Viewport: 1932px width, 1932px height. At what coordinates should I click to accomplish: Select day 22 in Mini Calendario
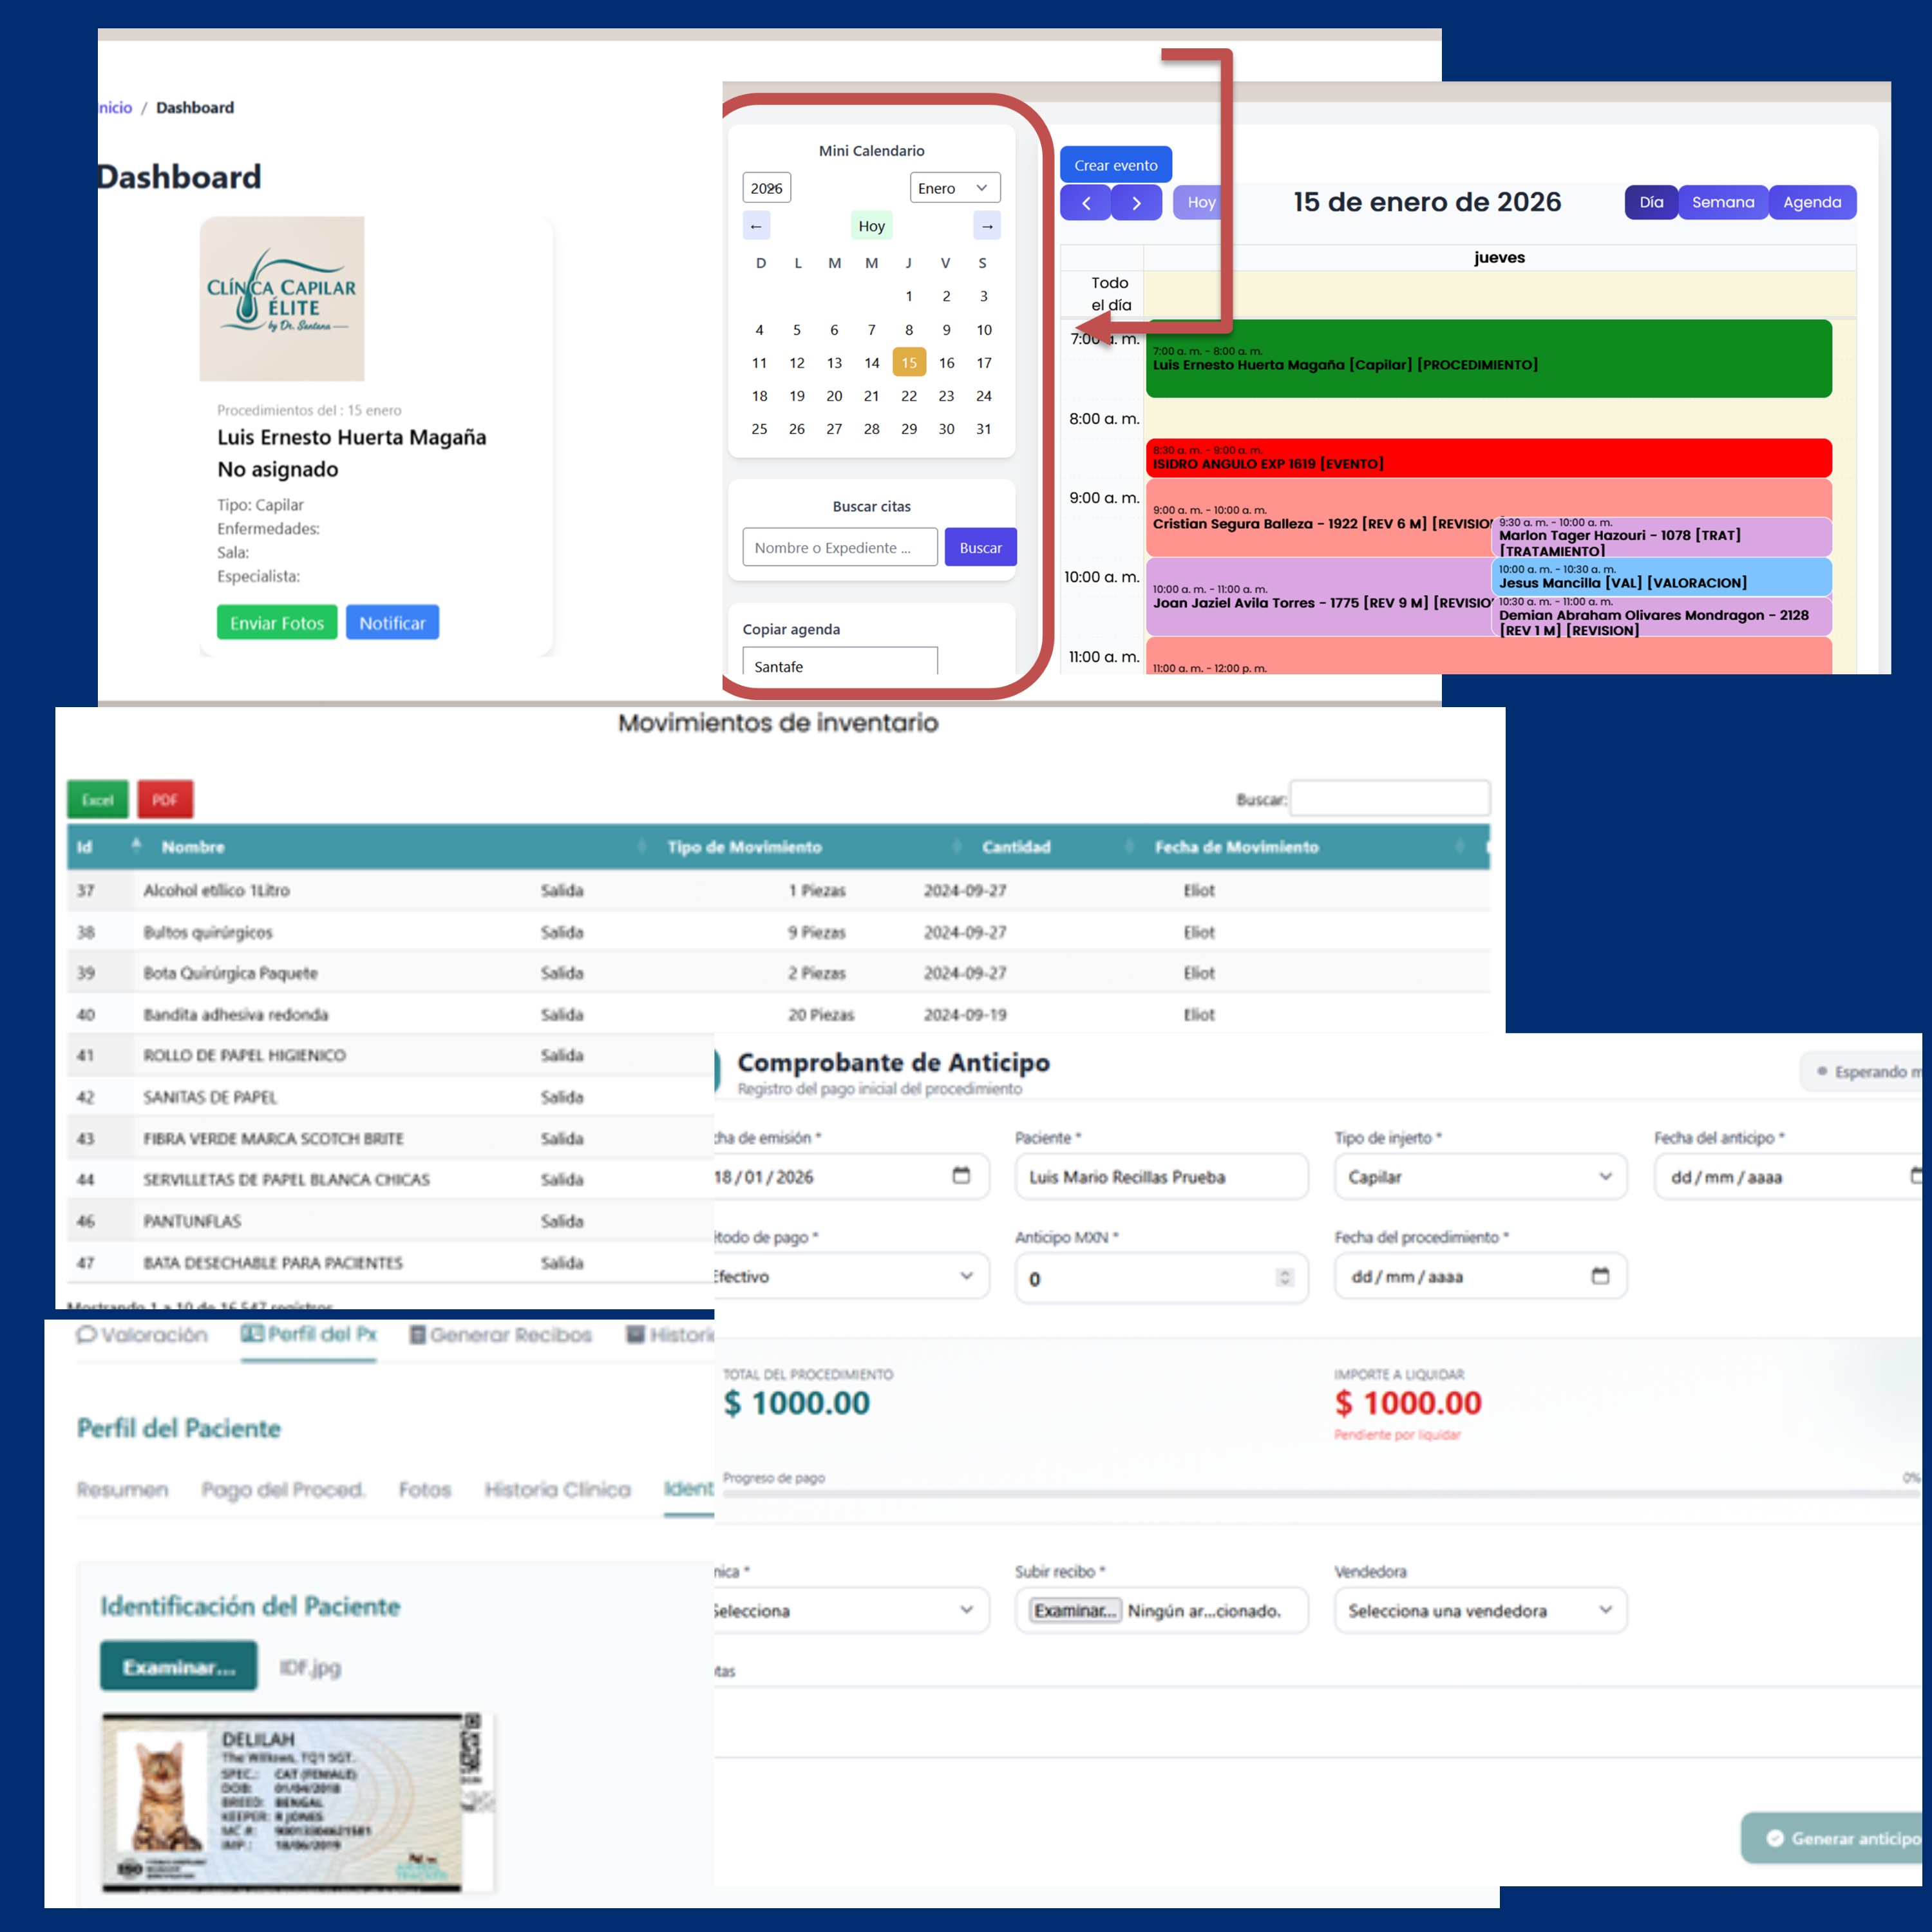coord(909,396)
